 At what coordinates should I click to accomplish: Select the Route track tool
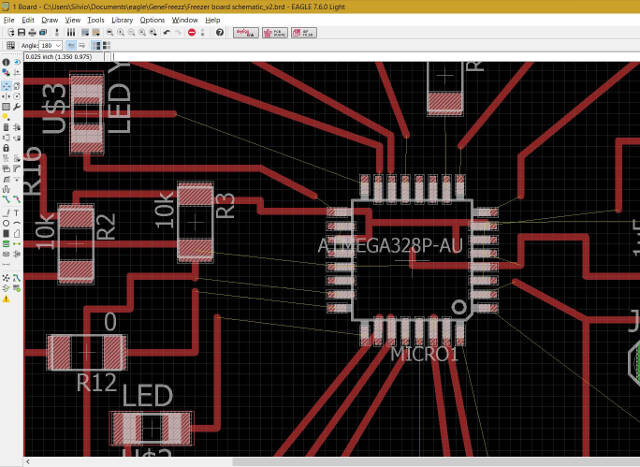[6, 199]
